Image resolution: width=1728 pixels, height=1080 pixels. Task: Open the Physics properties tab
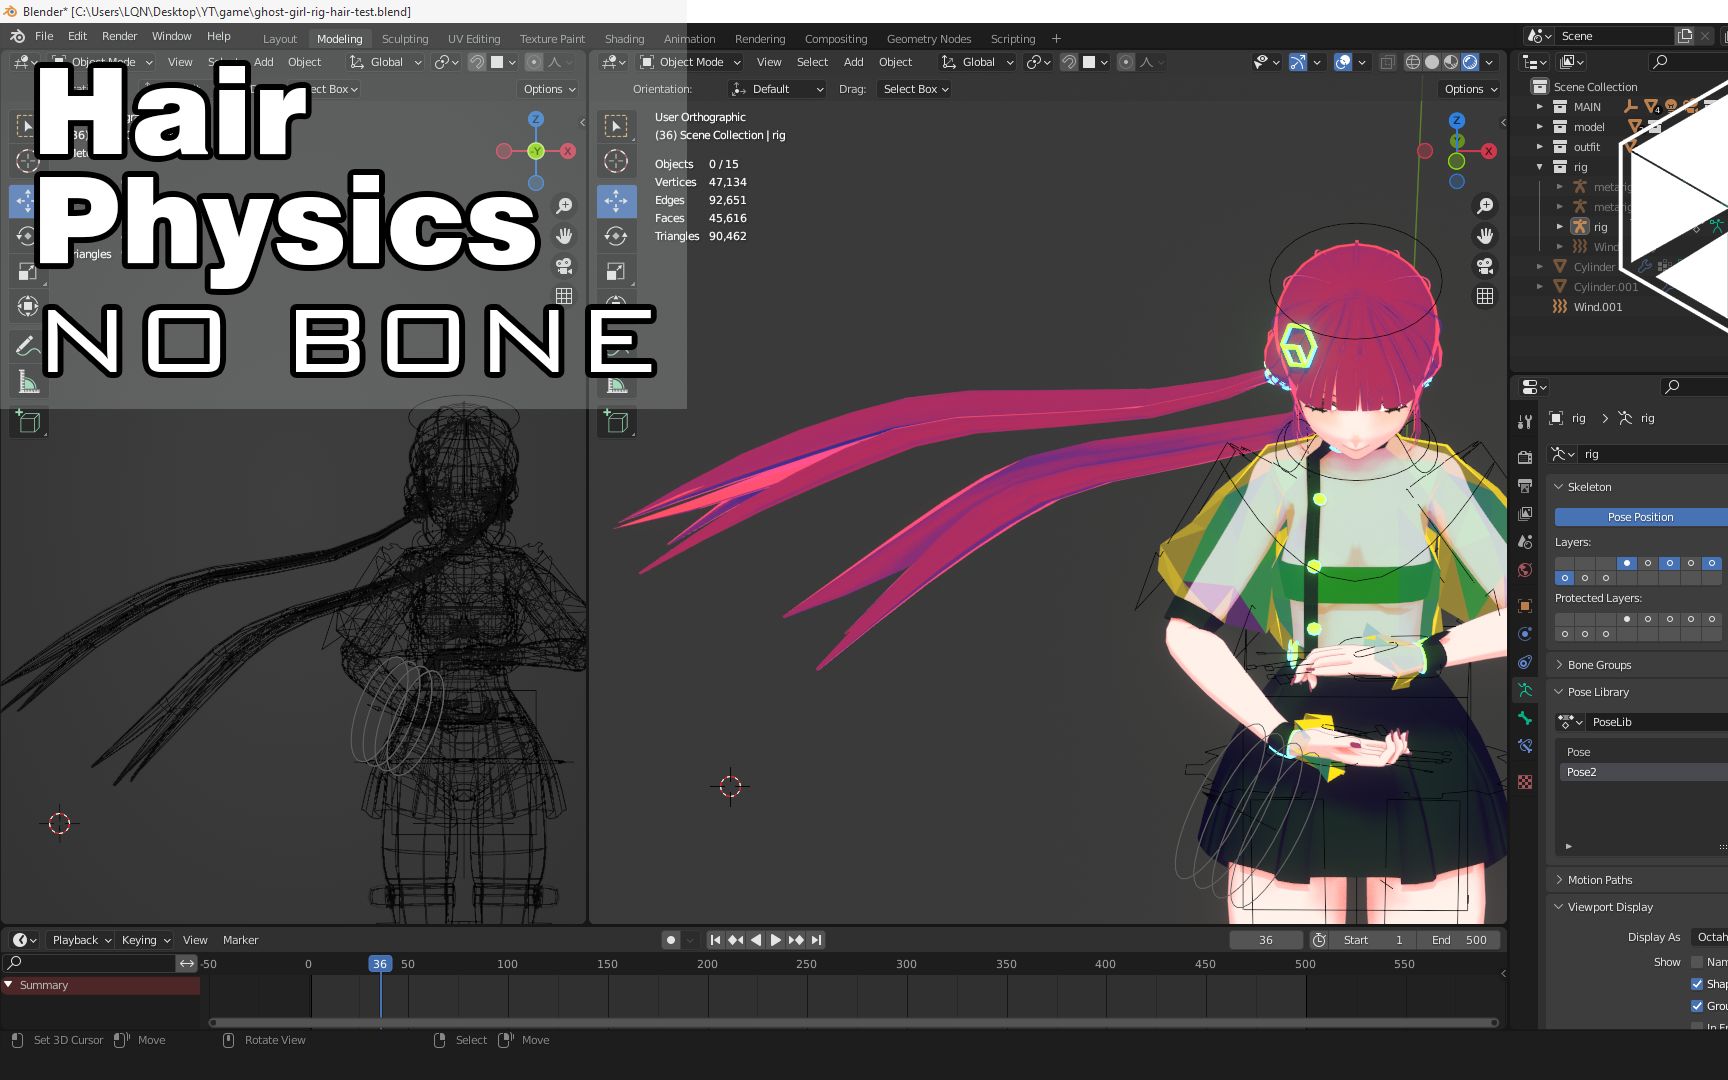click(1524, 634)
